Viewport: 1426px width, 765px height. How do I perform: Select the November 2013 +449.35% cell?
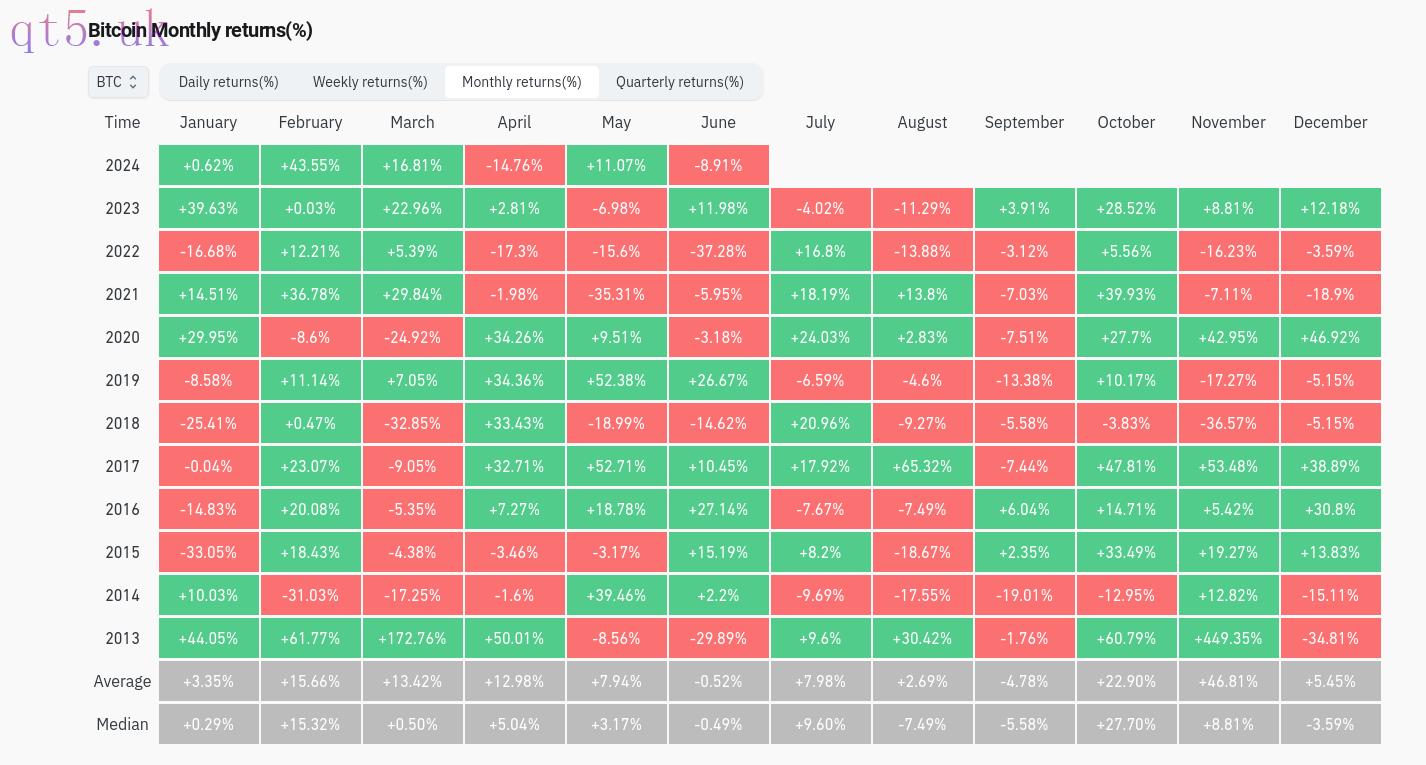(x=1228, y=638)
